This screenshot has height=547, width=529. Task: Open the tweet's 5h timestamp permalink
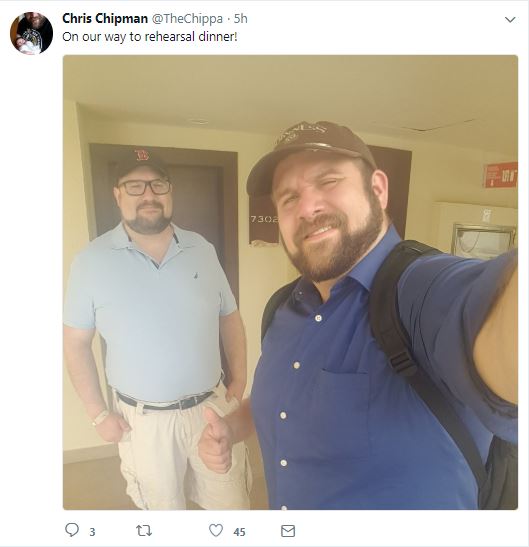tap(241, 18)
